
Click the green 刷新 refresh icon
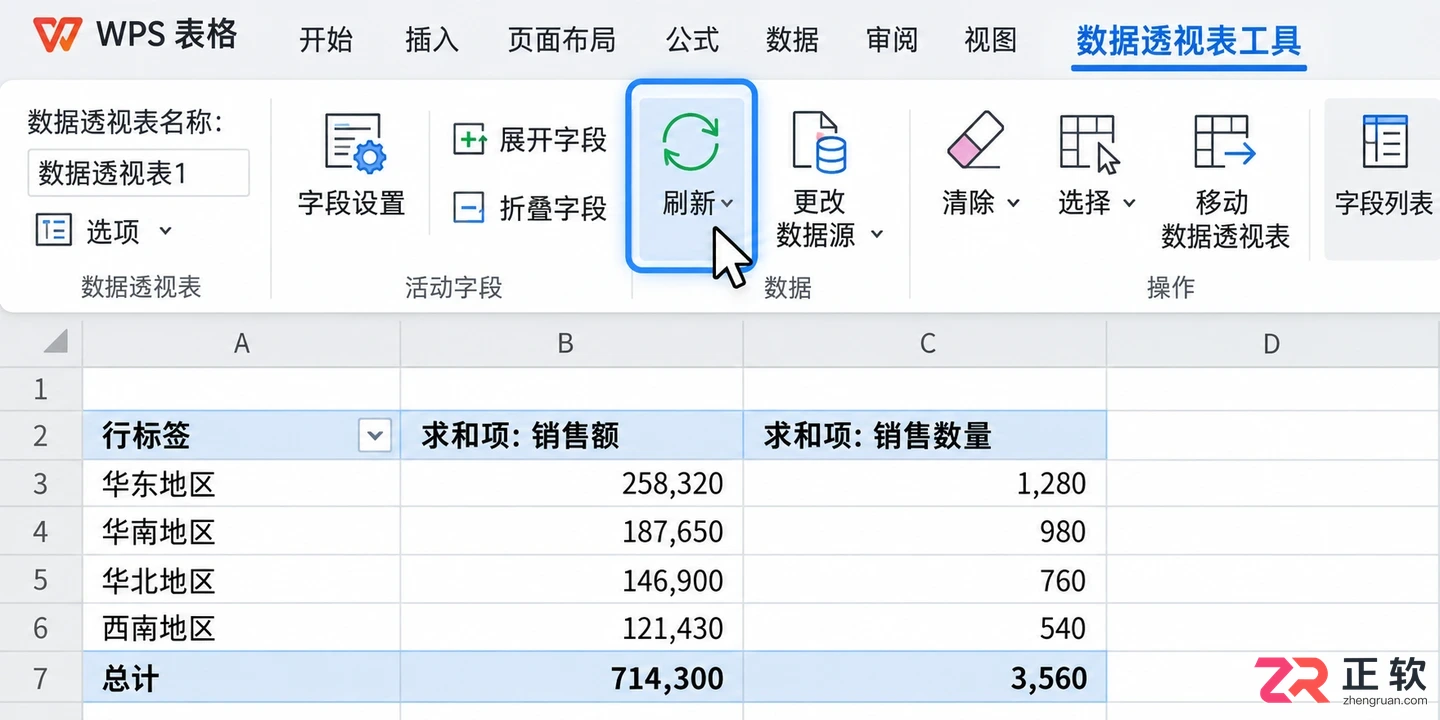(x=691, y=142)
